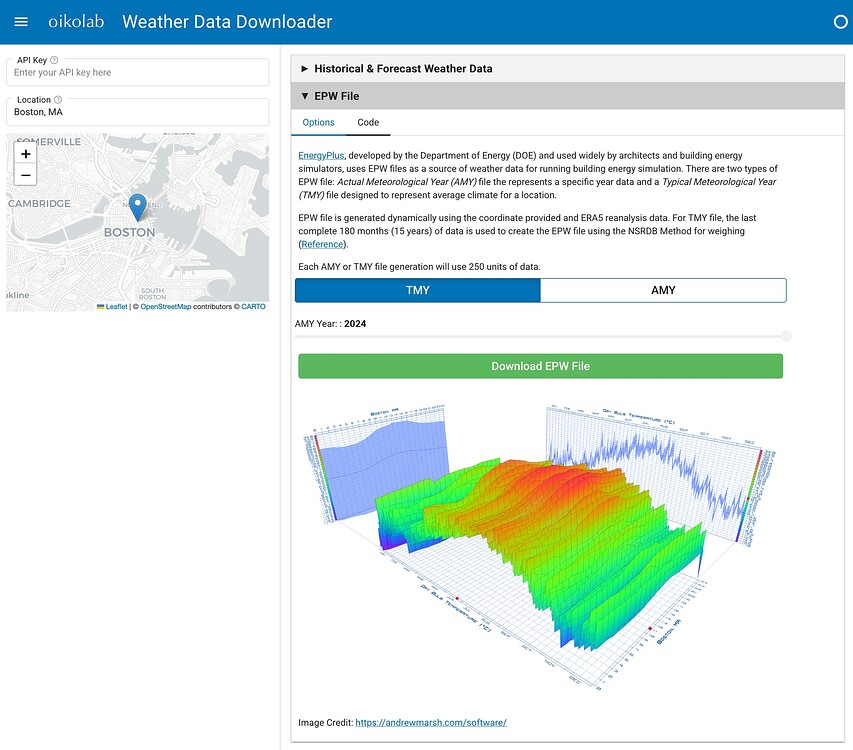The width and height of the screenshot is (853, 750).
Task: Switch to the Options tab
Action: tap(318, 122)
